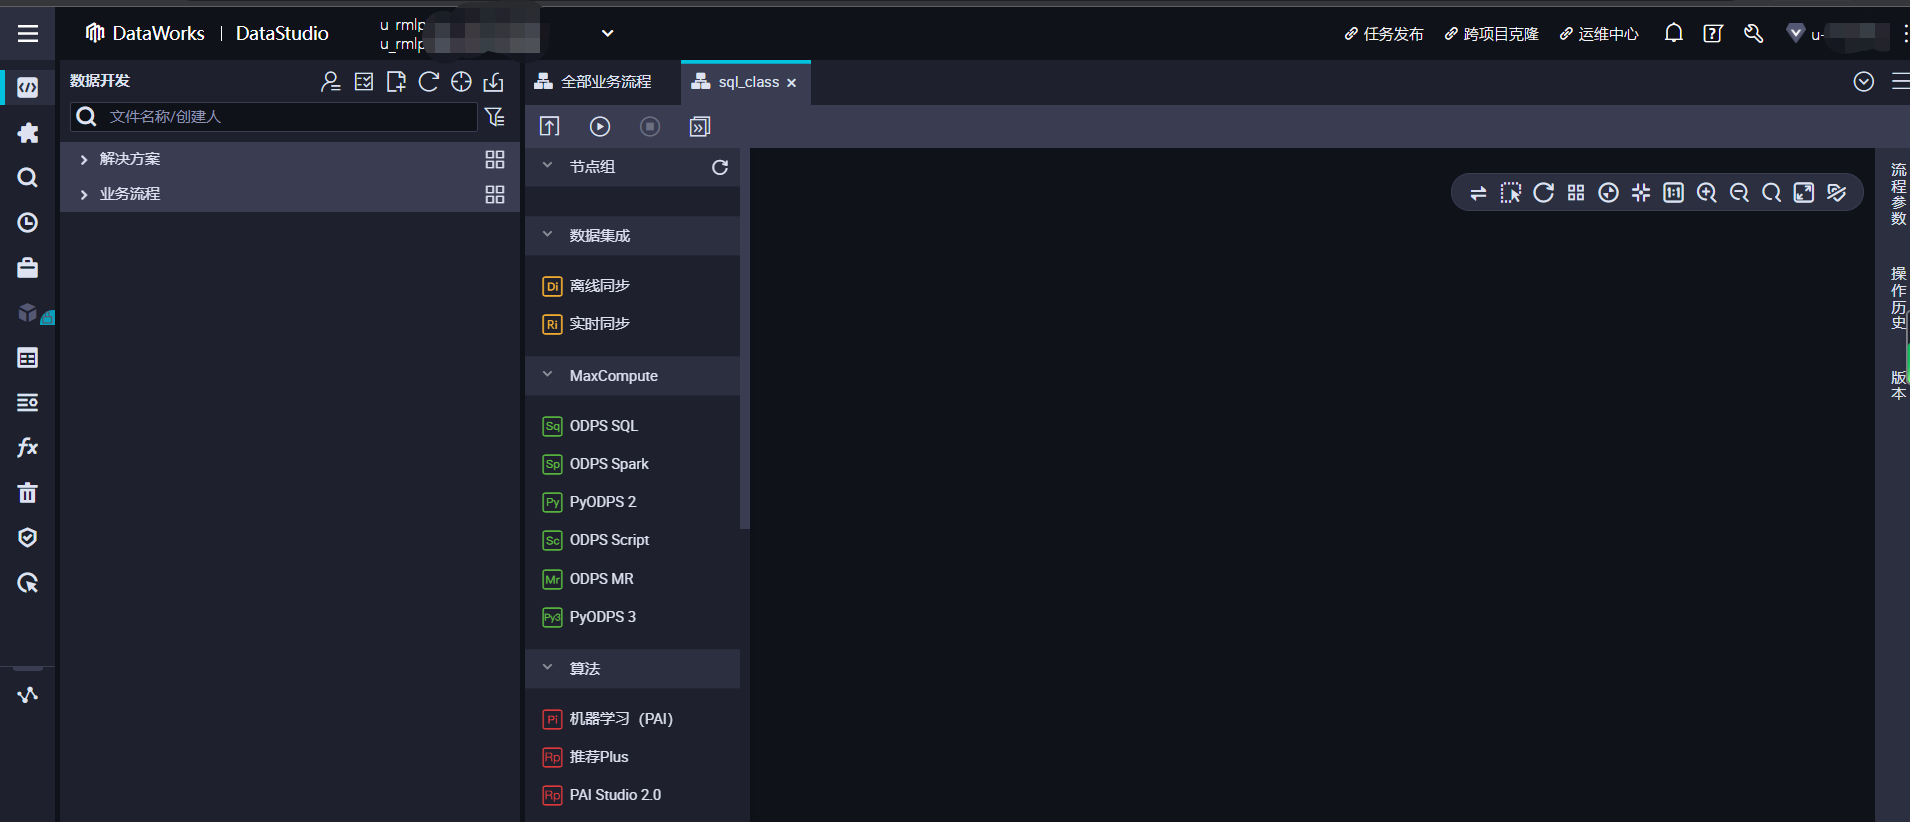
Task: Click the checklist icon in 数据开发 header
Action: point(364,82)
